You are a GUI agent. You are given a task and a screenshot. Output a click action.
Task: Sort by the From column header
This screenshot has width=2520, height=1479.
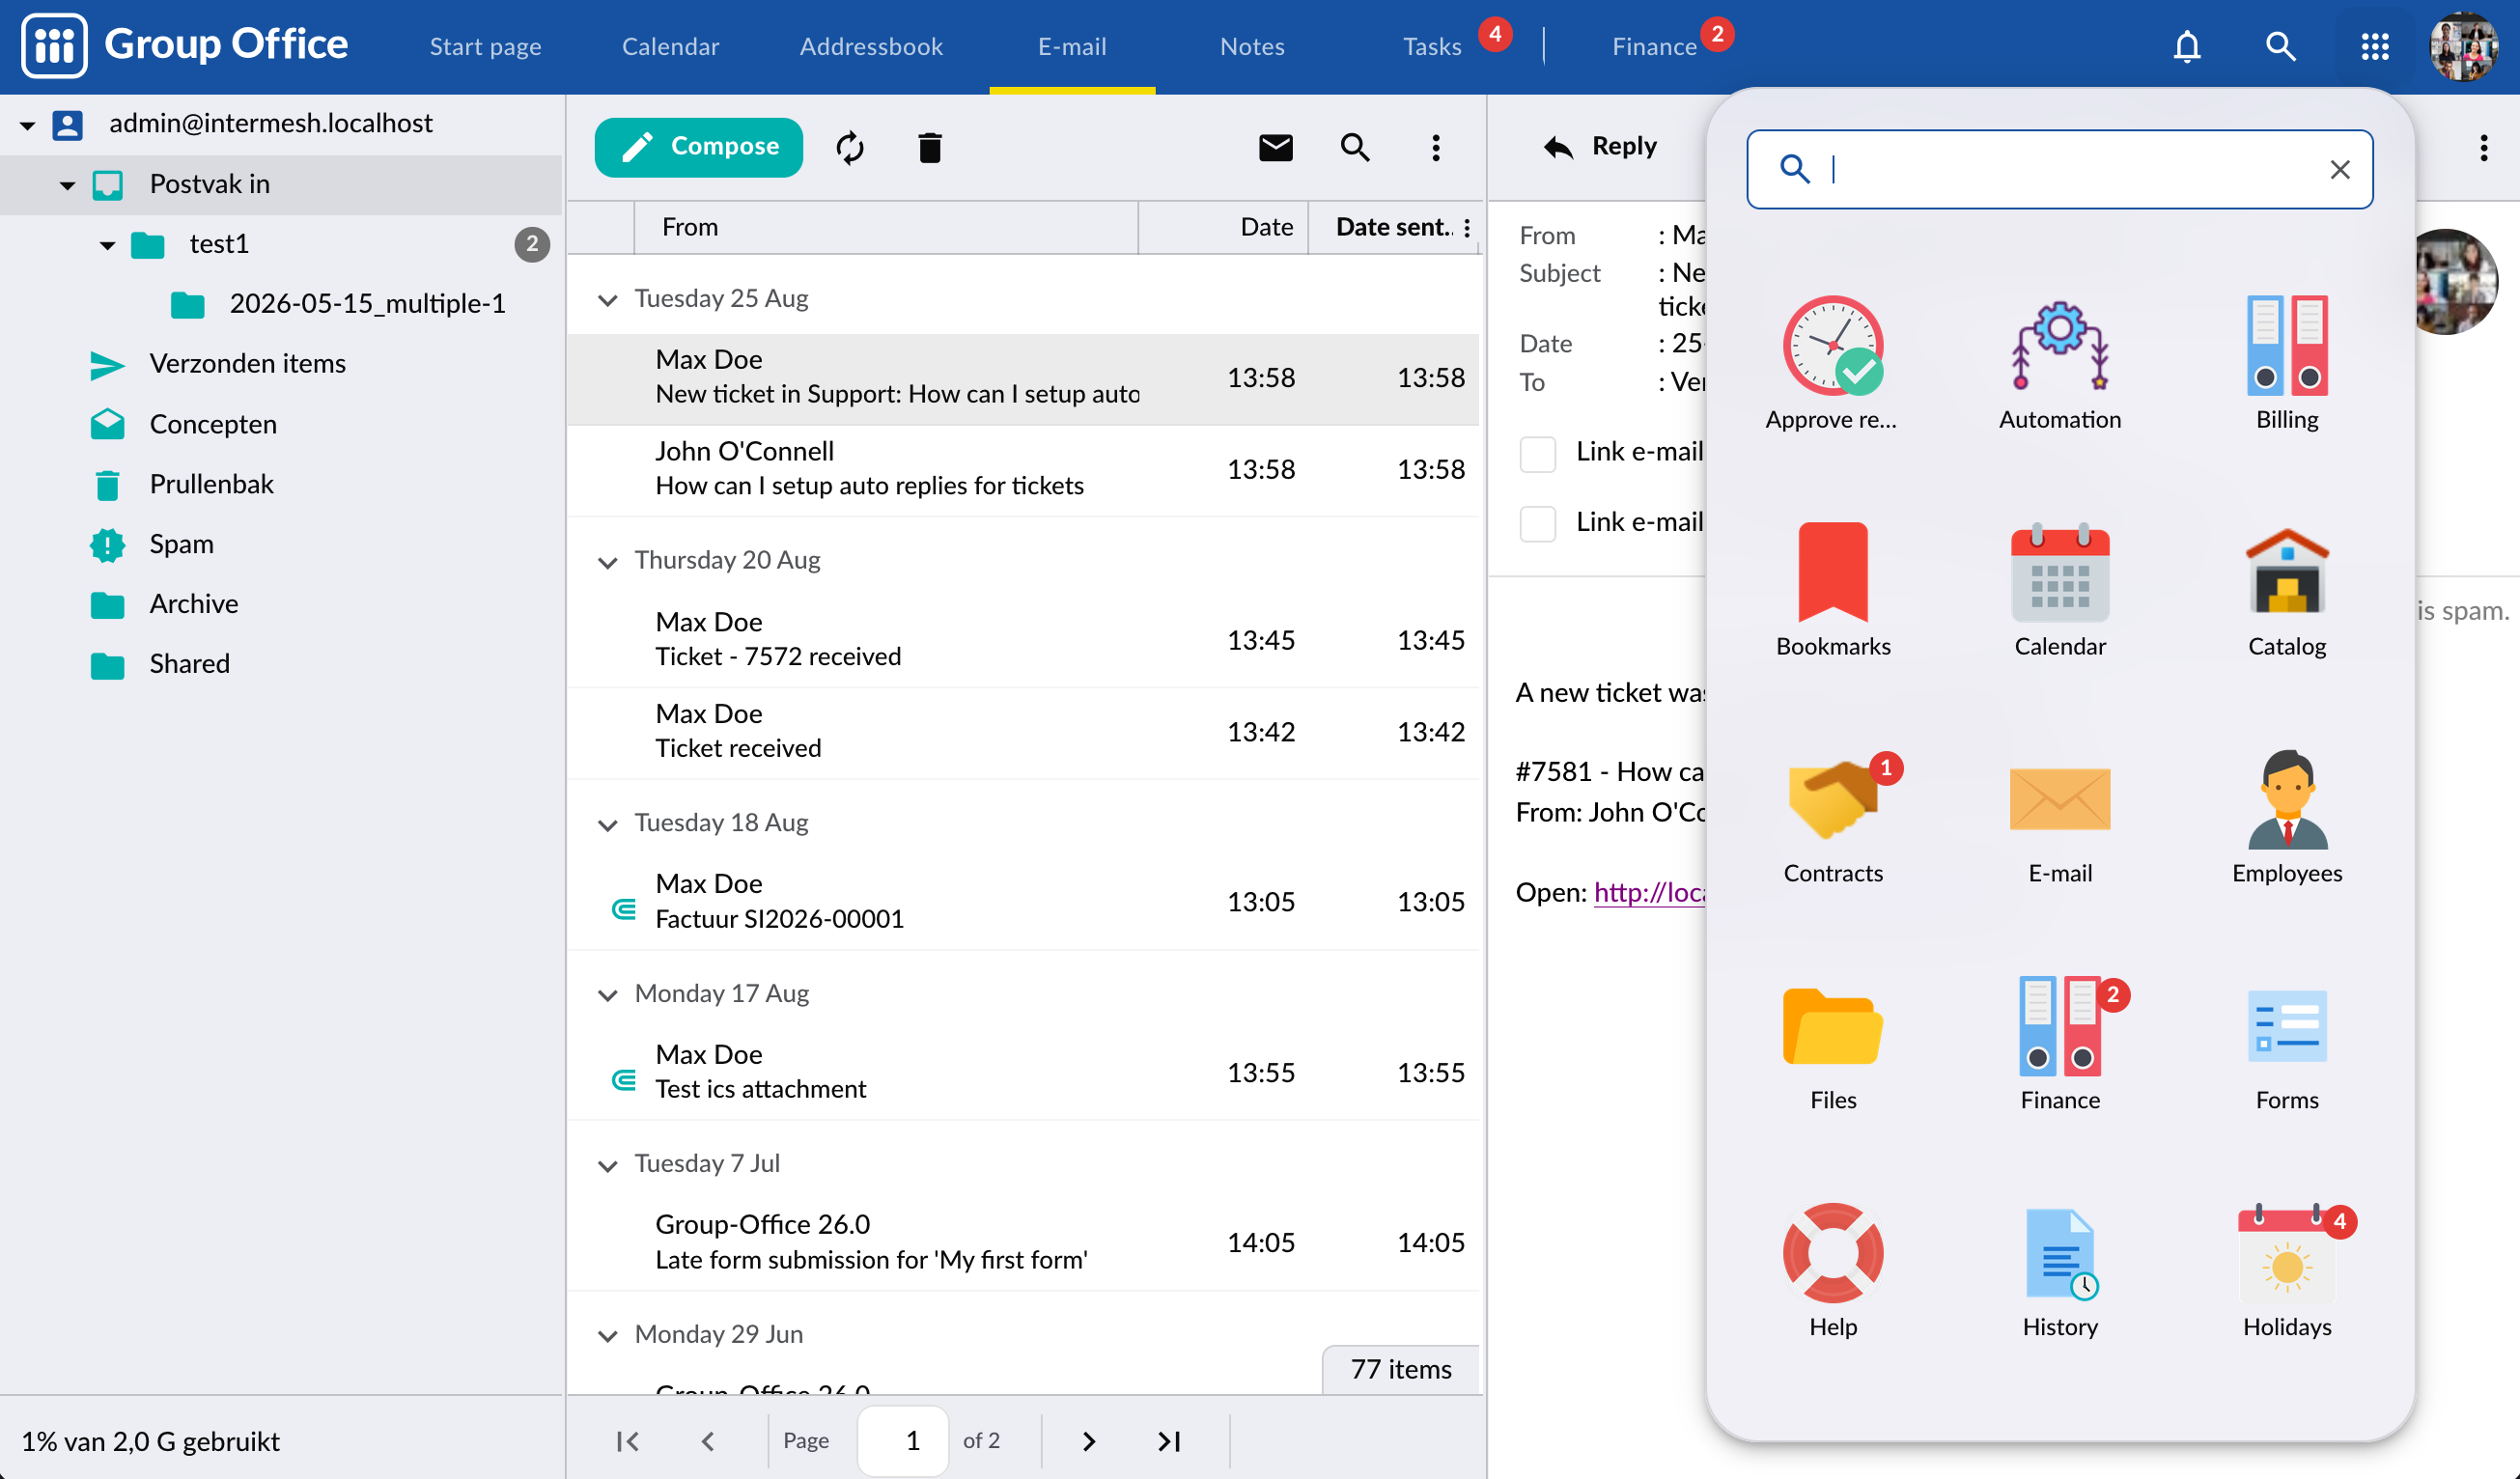[x=886, y=228]
